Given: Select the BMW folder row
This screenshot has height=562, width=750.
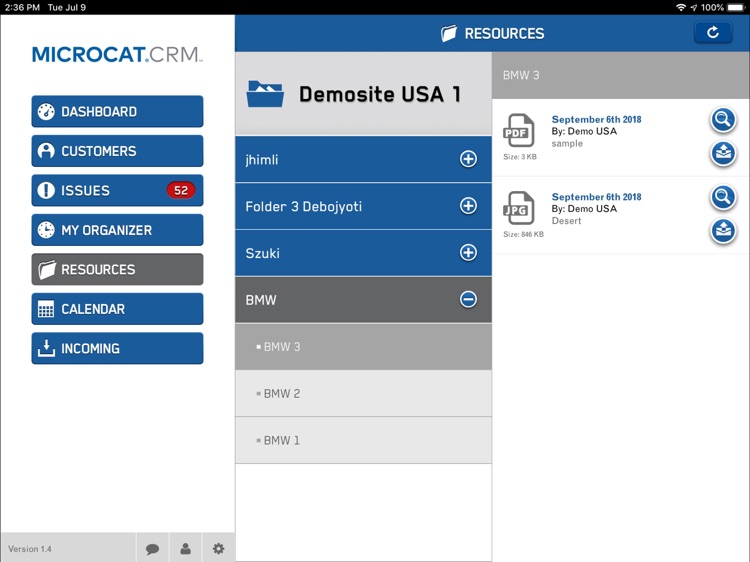Looking at the screenshot, I should click(x=364, y=300).
